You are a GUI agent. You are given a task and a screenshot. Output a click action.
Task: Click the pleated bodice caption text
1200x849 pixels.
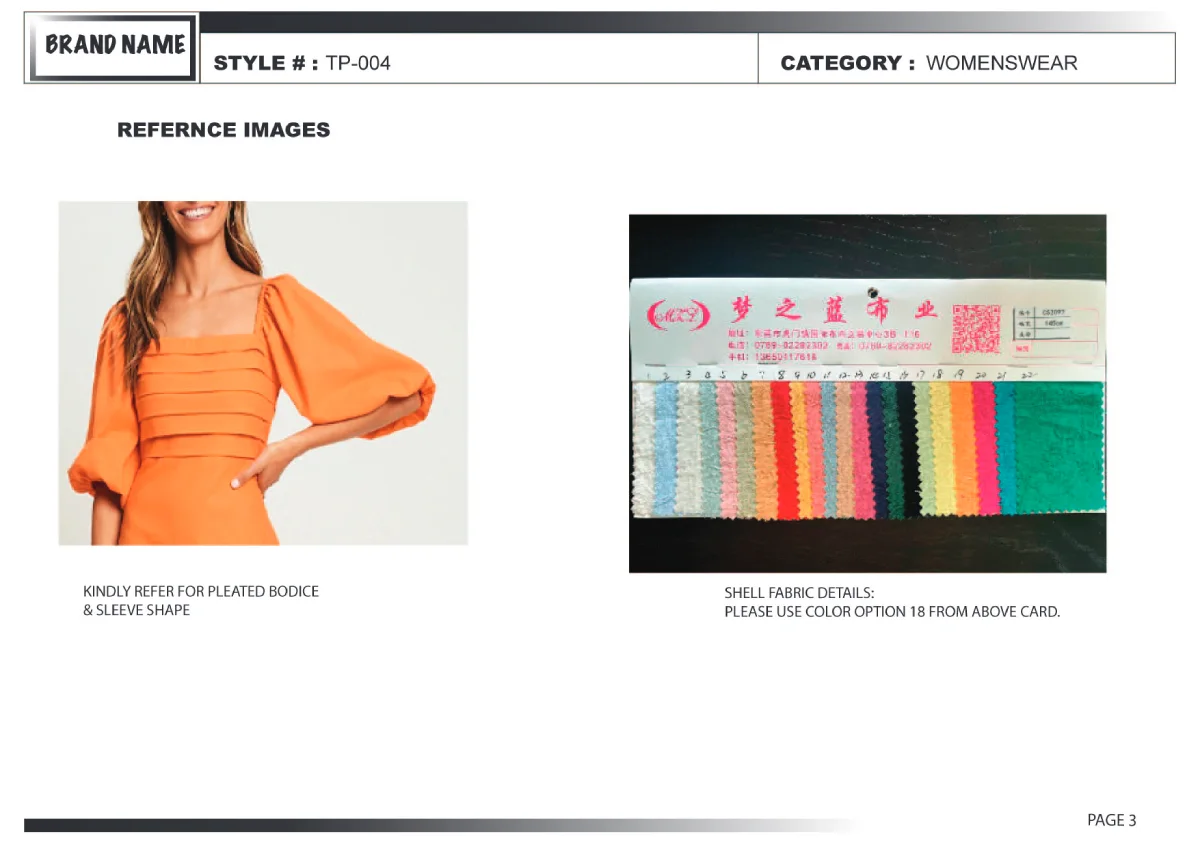[x=200, y=600]
